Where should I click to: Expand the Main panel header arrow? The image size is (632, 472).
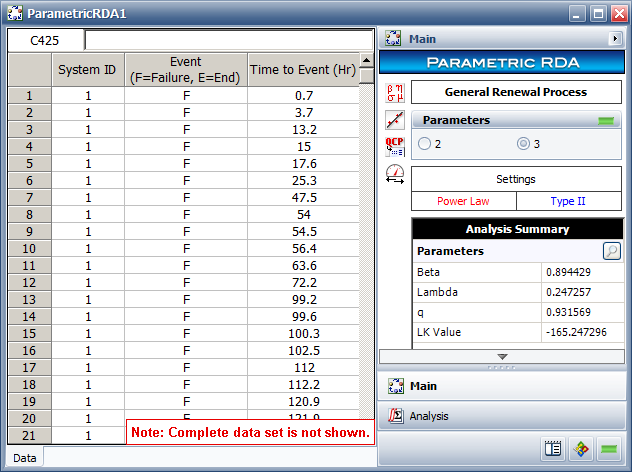[x=615, y=39]
